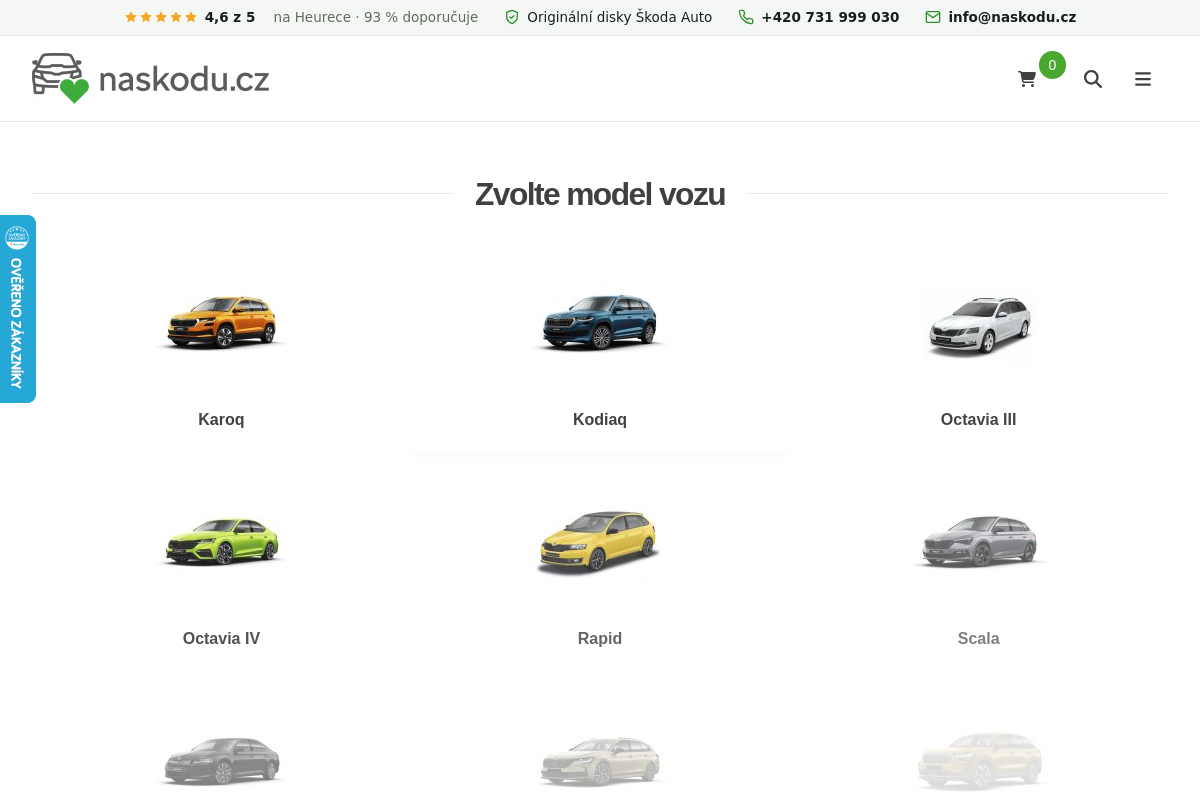Open the hamburger menu icon

[1143, 79]
